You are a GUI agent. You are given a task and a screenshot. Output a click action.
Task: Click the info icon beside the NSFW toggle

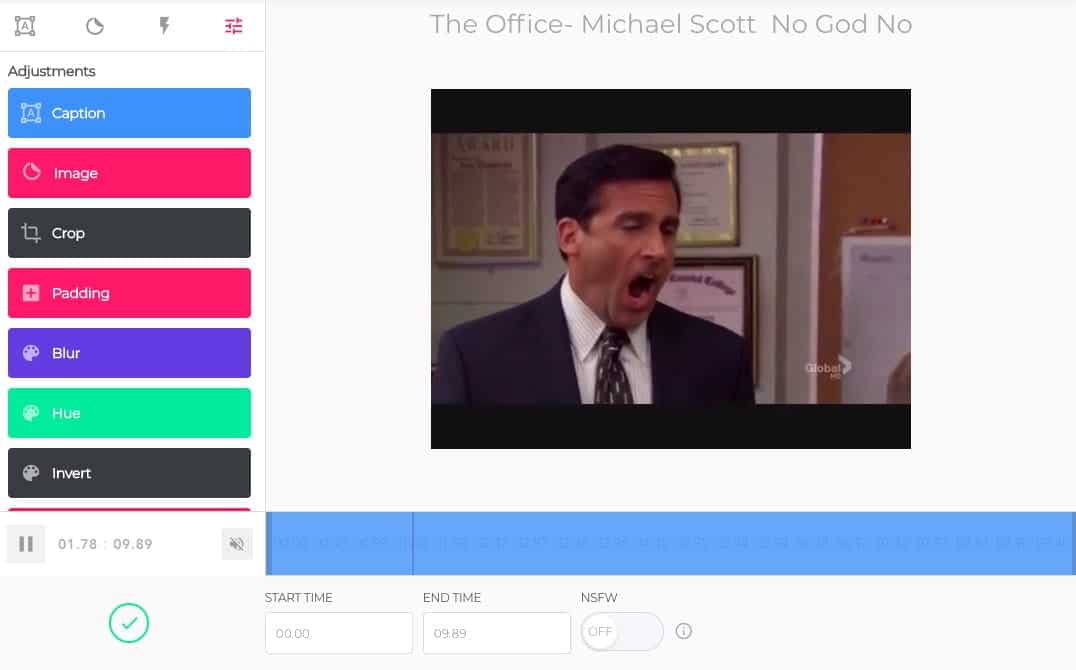pos(683,630)
